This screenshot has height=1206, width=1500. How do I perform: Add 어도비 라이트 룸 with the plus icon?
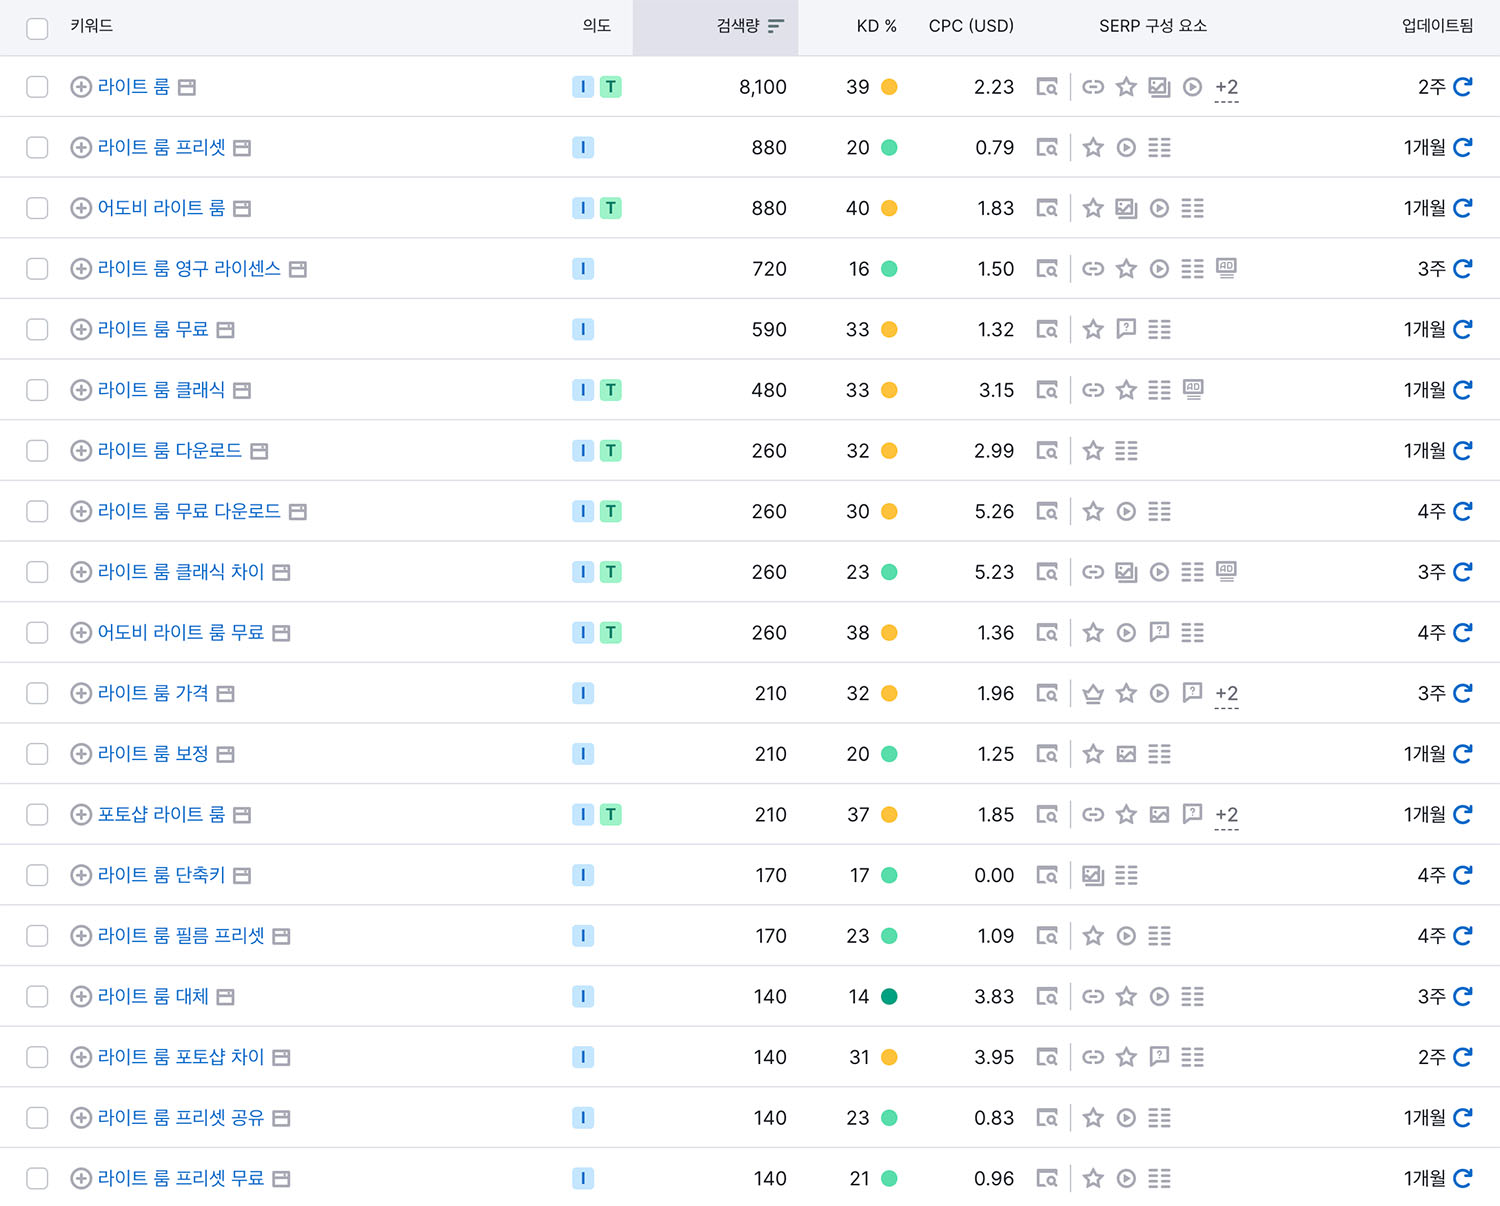[x=81, y=208]
